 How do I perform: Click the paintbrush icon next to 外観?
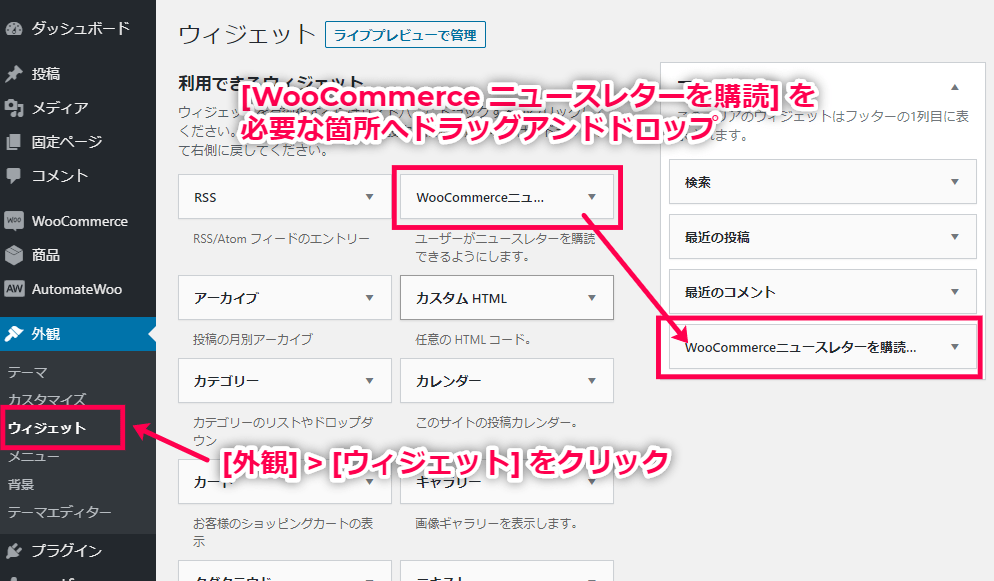pos(13,334)
